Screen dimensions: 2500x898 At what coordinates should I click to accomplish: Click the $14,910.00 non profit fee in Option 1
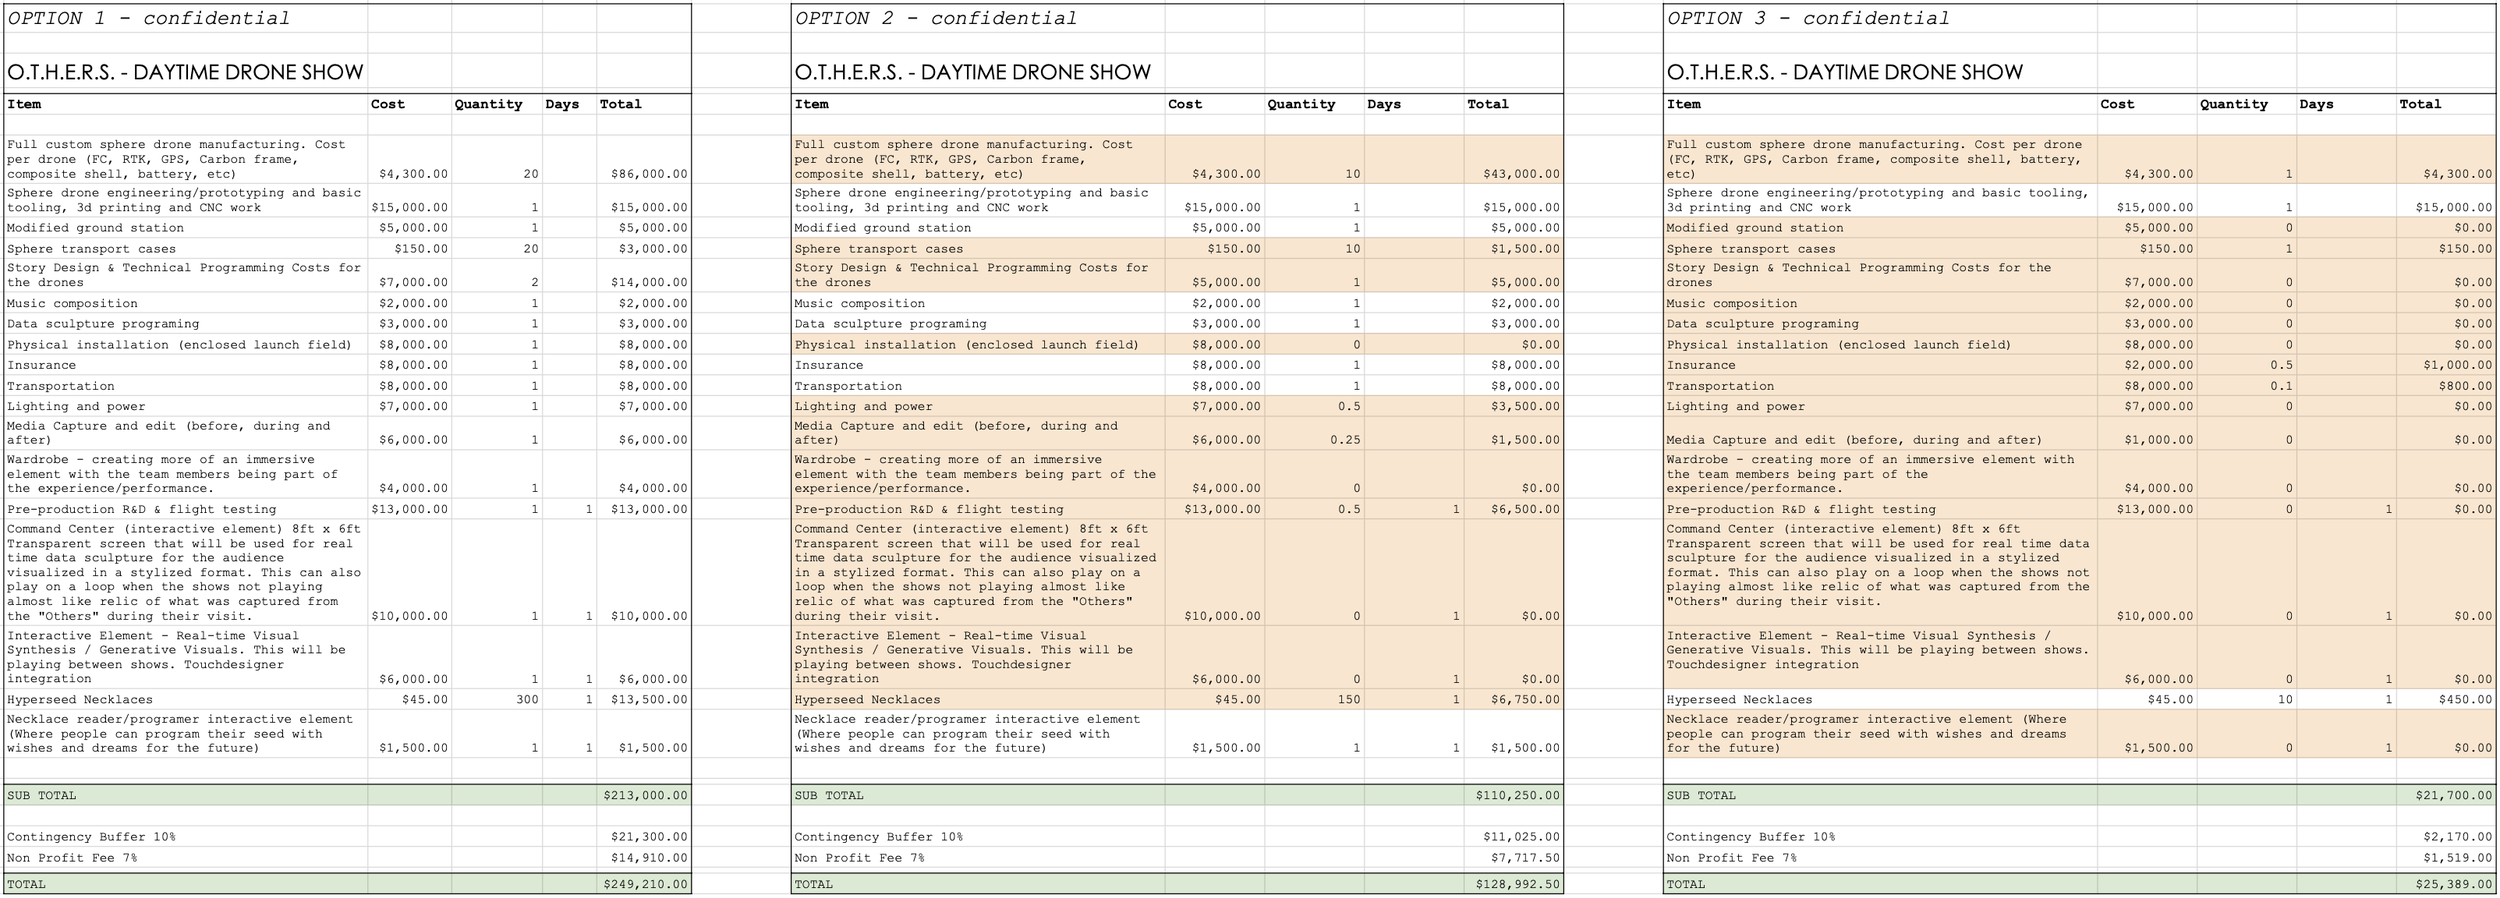click(649, 858)
